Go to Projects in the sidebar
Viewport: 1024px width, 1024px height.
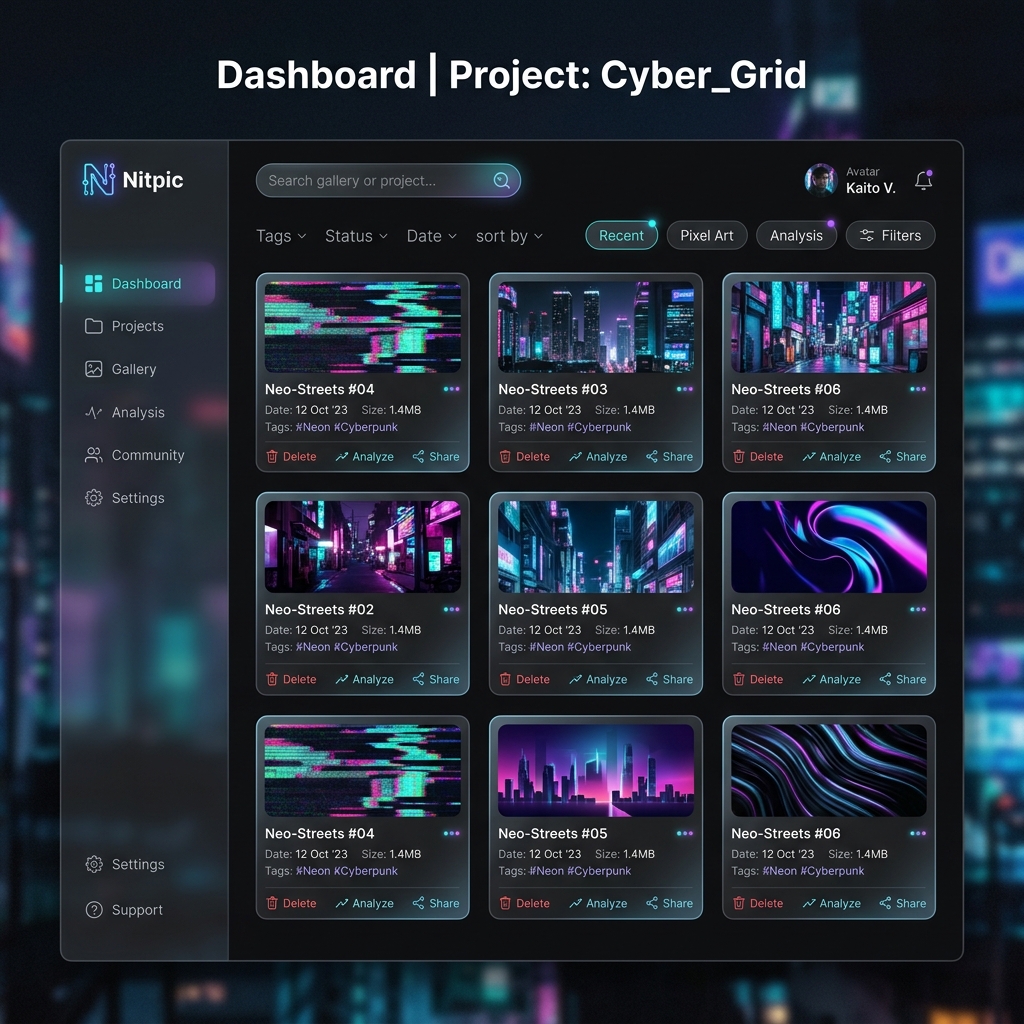(x=125, y=326)
